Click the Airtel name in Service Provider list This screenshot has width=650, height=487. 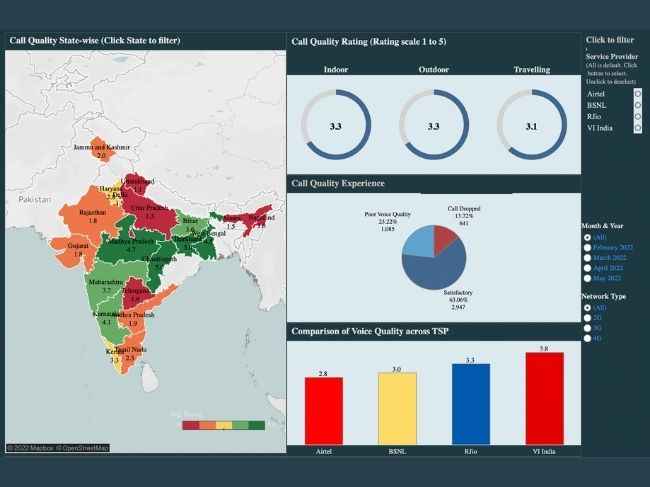596,94
